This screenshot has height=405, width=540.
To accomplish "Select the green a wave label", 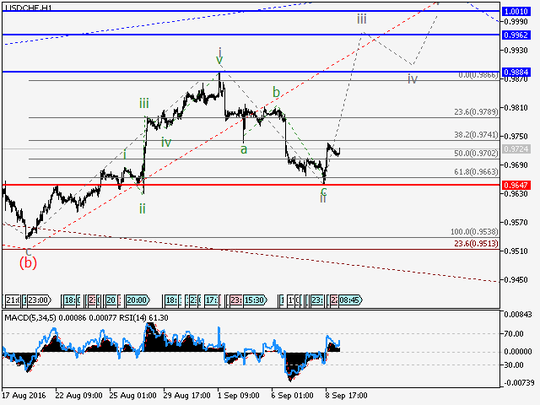I will pos(244,150).
